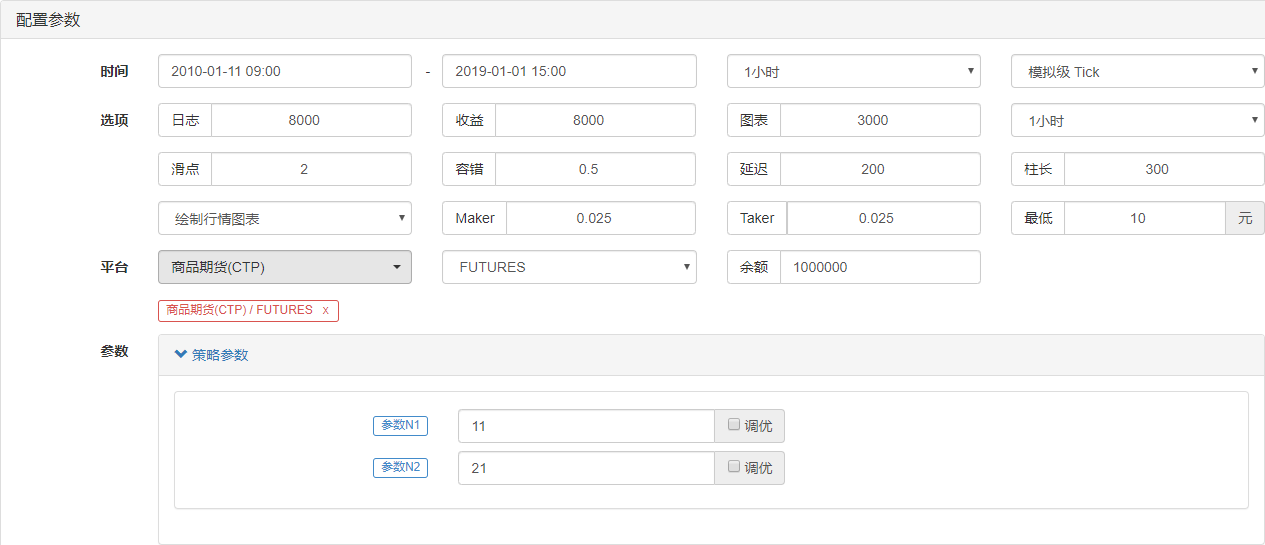Enable 调优 checkbox for 参数N2
Image resolution: width=1265 pixels, height=545 pixels.
(x=734, y=467)
